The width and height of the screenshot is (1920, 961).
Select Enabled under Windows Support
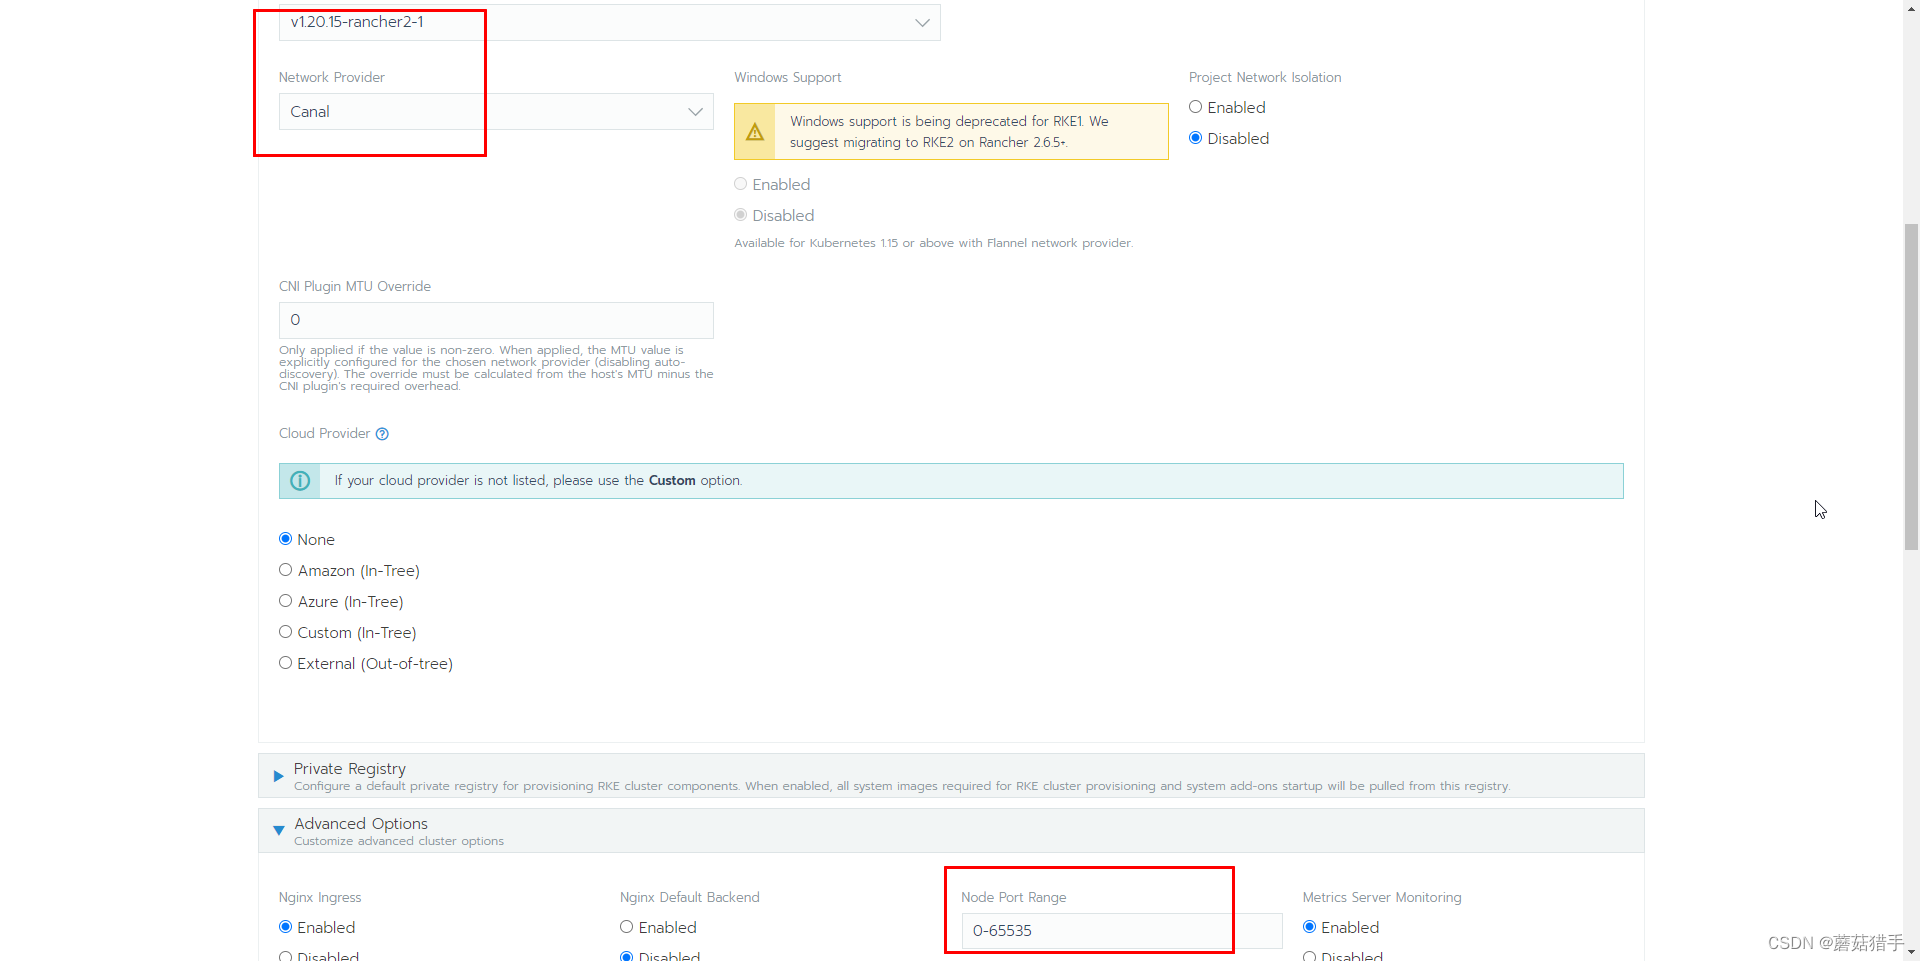pyautogui.click(x=741, y=184)
